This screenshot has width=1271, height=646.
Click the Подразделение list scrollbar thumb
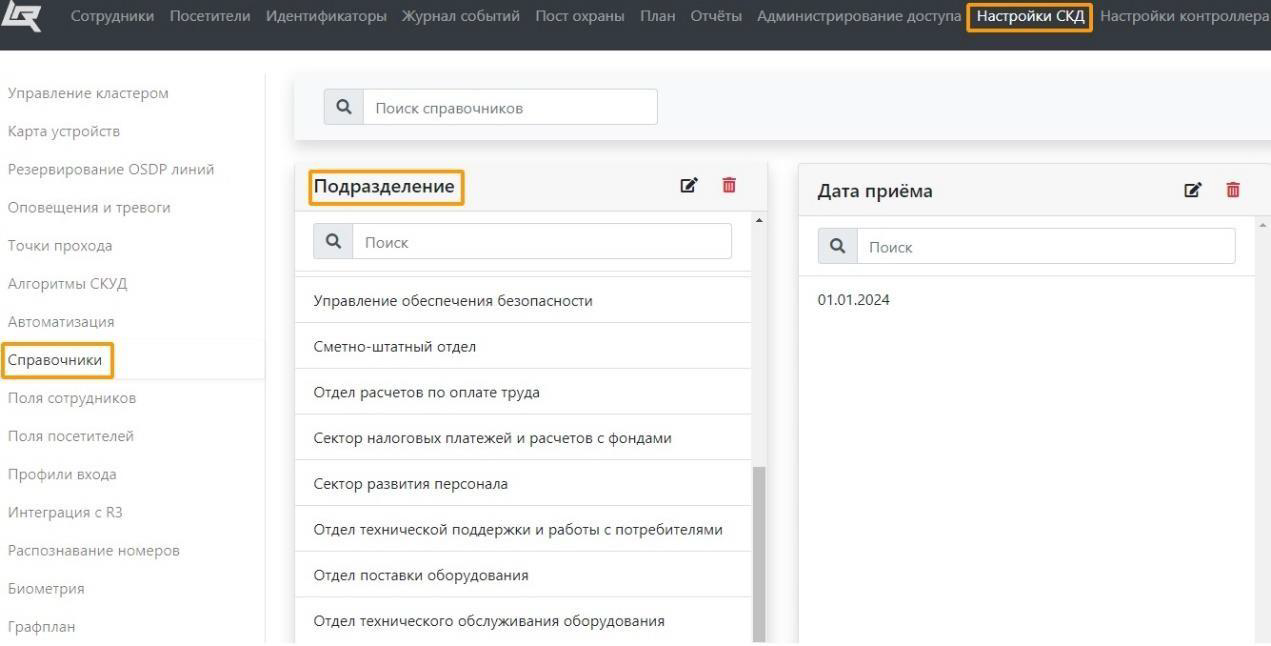coord(758,550)
